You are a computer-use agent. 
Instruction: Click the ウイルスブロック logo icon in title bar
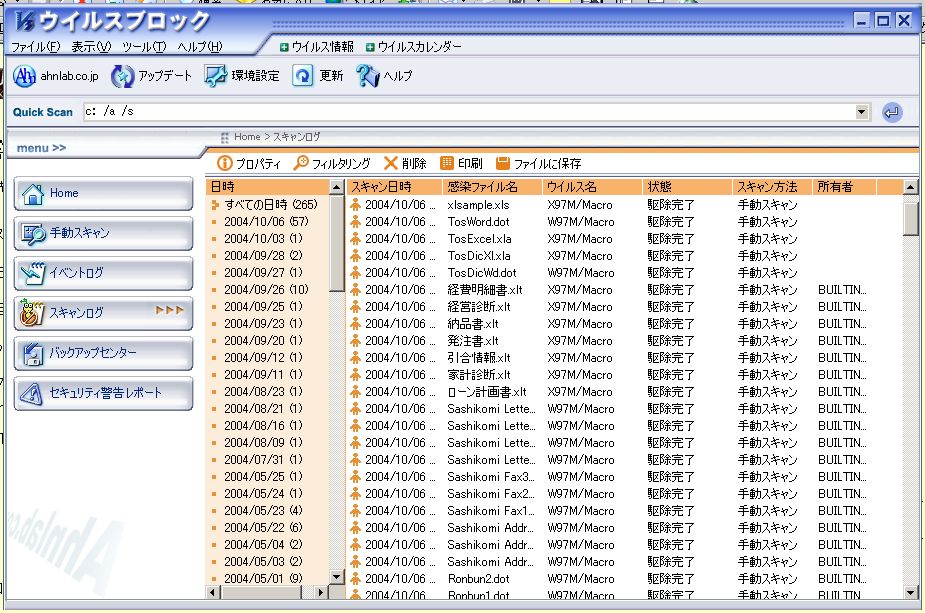(26, 22)
